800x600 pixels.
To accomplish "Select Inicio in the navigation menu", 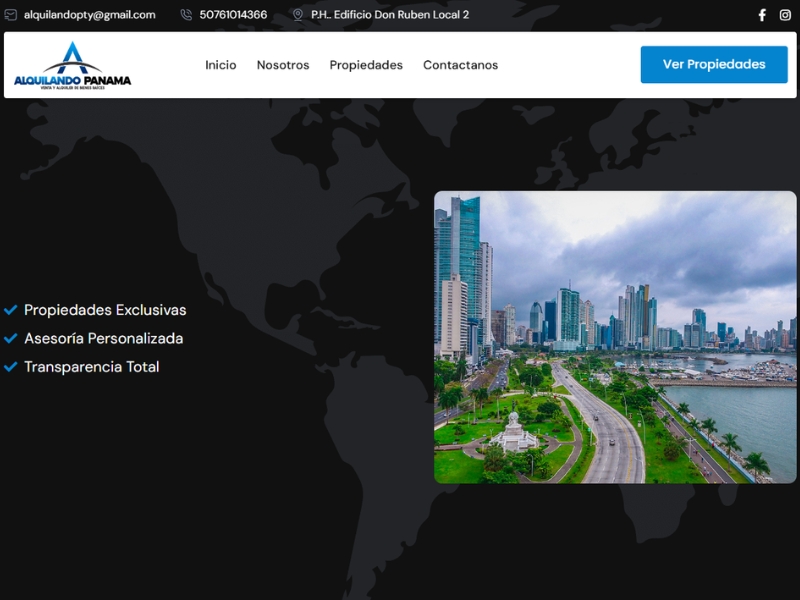I will (x=219, y=65).
